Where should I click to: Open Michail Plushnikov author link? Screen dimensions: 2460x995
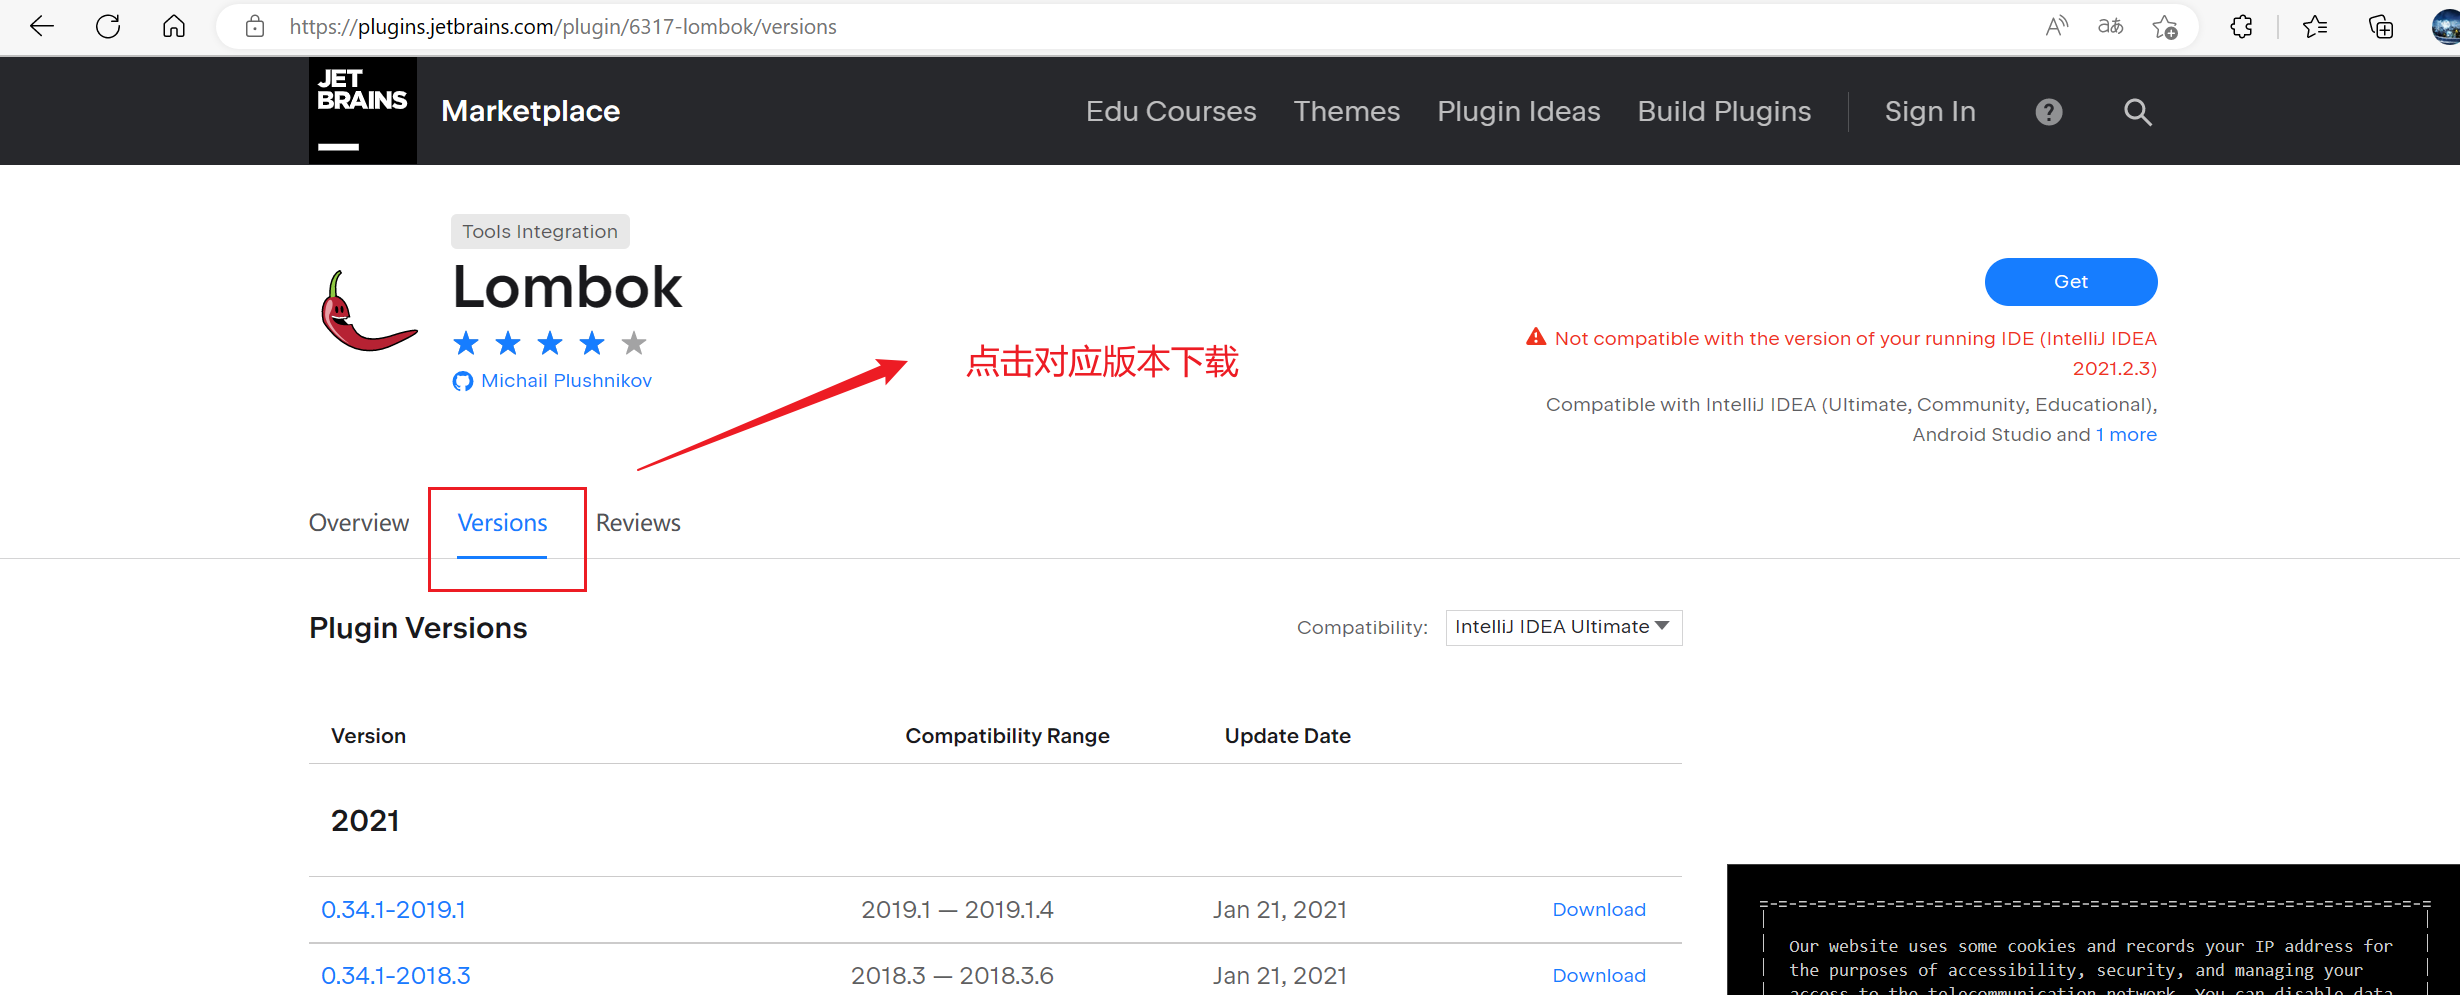[x=566, y=381]
